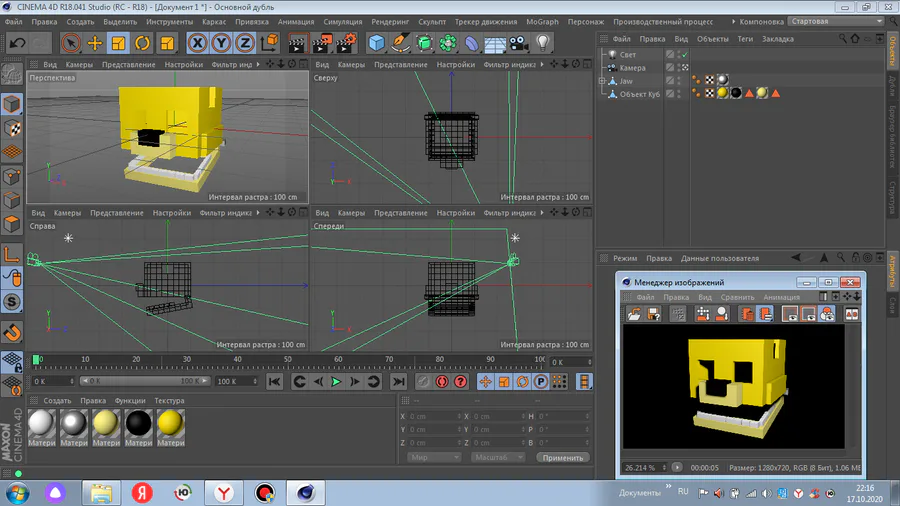Toggle the X axis lock
The height and width of the screenshot is (506, 900).
197,43
